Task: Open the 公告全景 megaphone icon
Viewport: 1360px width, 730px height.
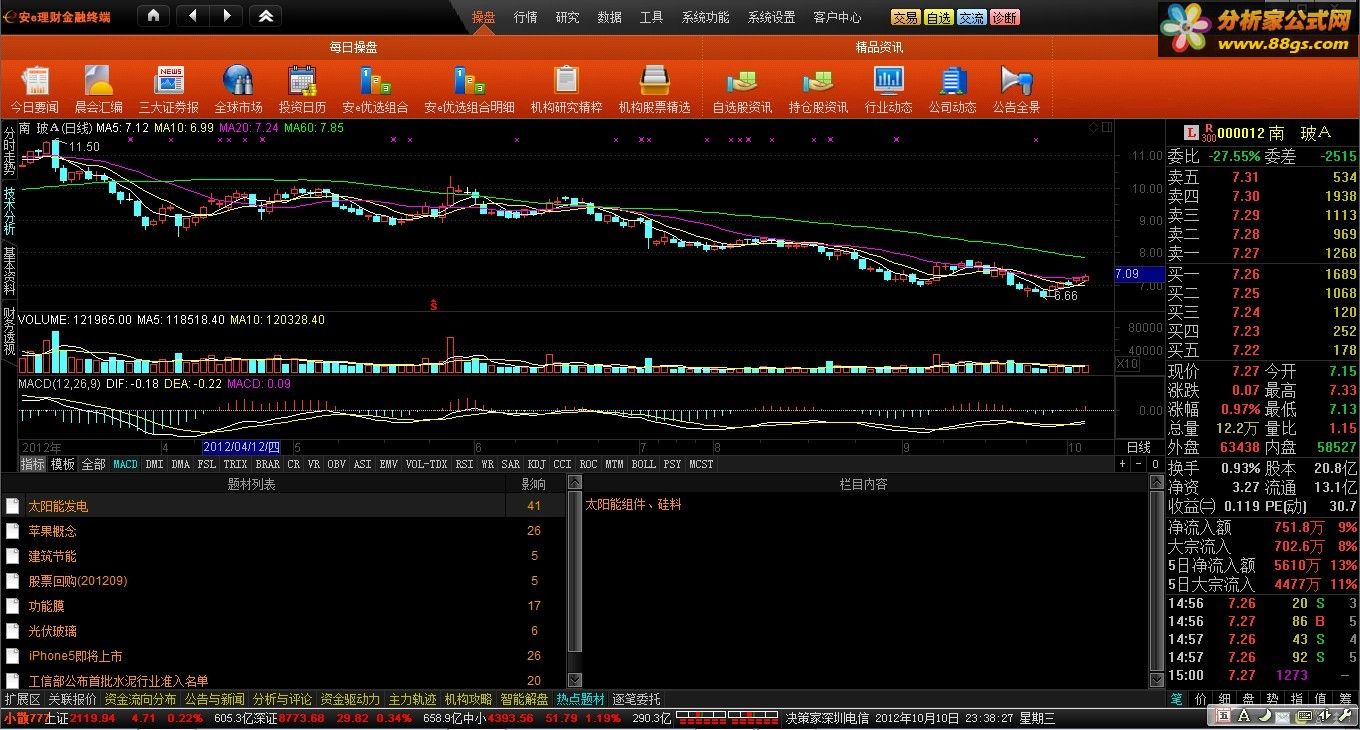Action: pos(1016,82)
